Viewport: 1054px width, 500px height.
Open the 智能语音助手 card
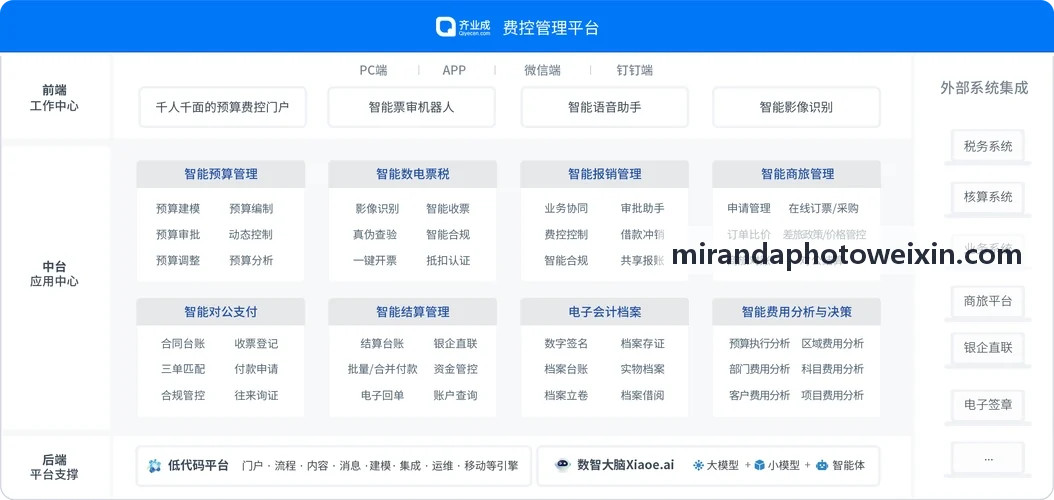coord(604,107)
